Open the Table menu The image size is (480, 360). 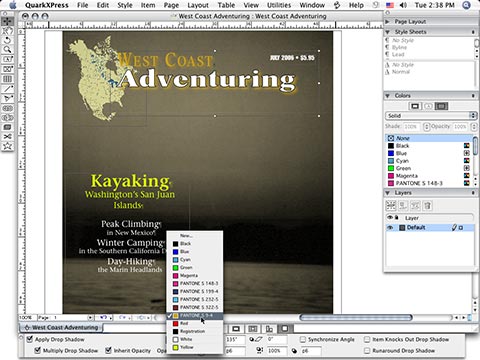(226, 5)
